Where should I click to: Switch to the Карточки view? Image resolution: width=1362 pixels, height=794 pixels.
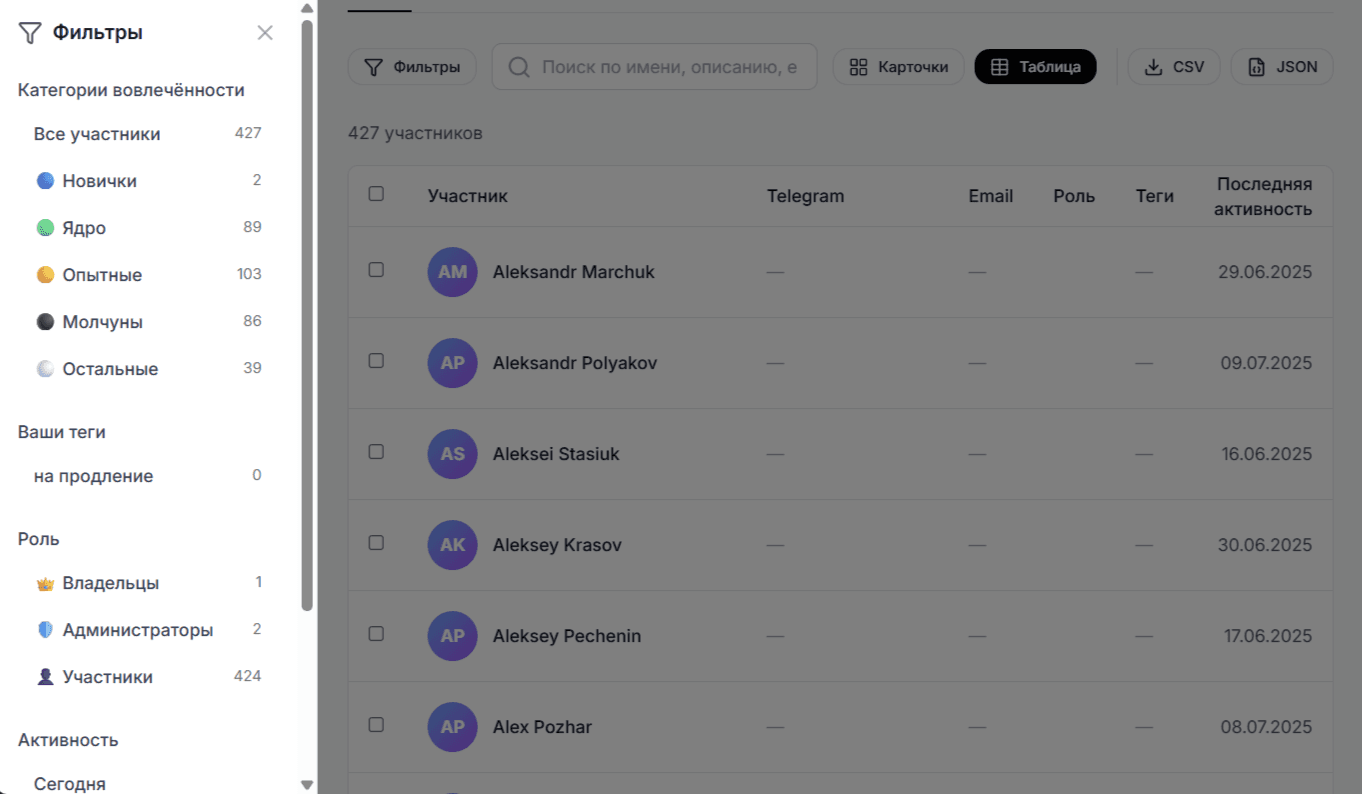[898, 67]
